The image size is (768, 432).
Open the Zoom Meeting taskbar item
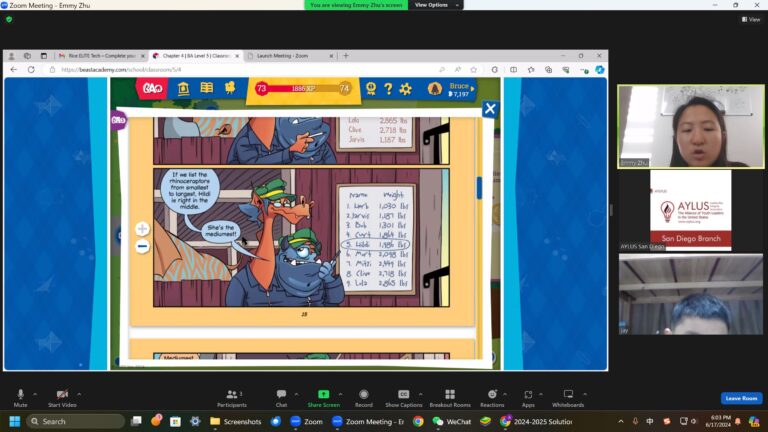(368, 421)
